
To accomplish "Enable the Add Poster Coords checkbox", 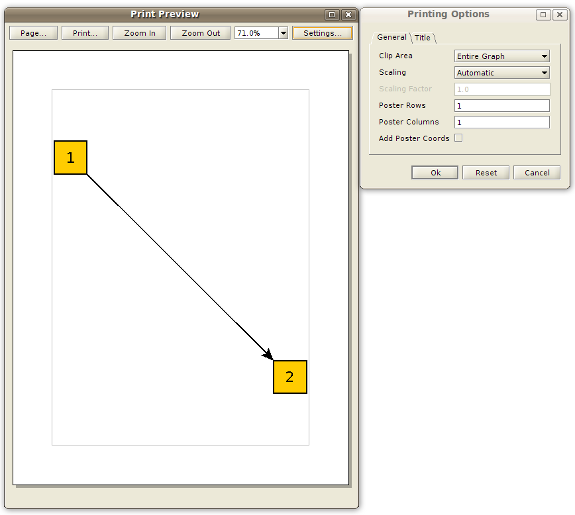I will (x=458, y=138).
